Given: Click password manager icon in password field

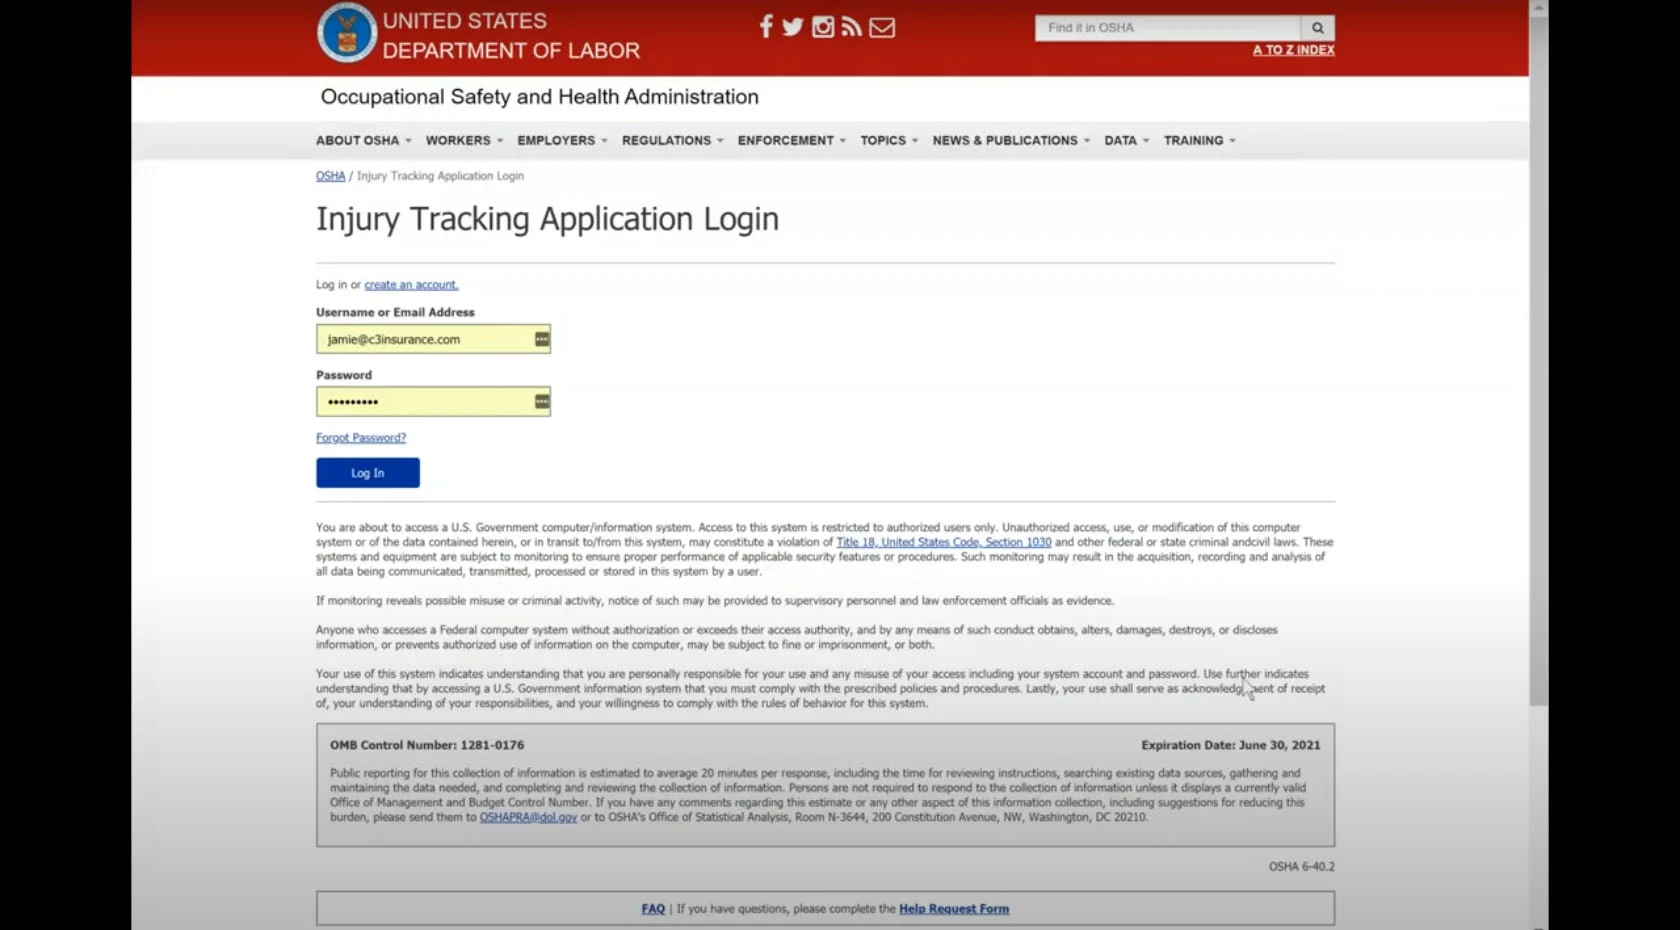Looking at the screenshot, I should (x=541, y=402).
